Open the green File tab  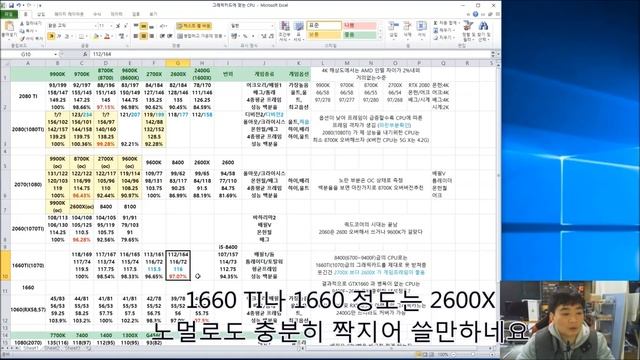8,14
